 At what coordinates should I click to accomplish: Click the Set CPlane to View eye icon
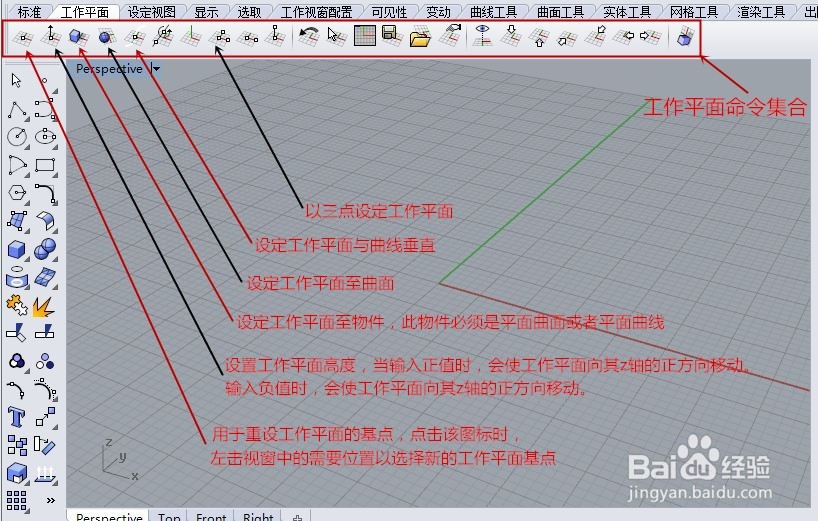pos(483,35)
